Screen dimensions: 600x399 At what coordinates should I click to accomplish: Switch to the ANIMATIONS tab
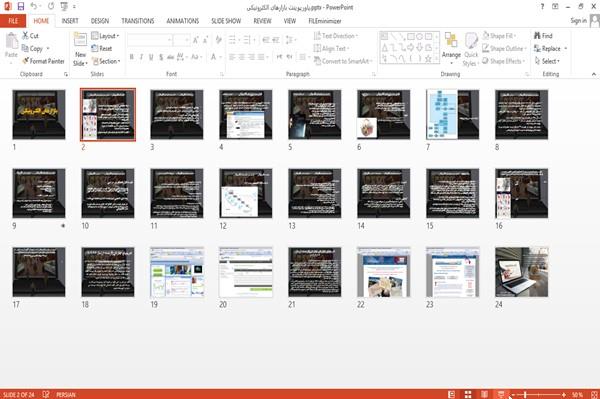point(183,21)
